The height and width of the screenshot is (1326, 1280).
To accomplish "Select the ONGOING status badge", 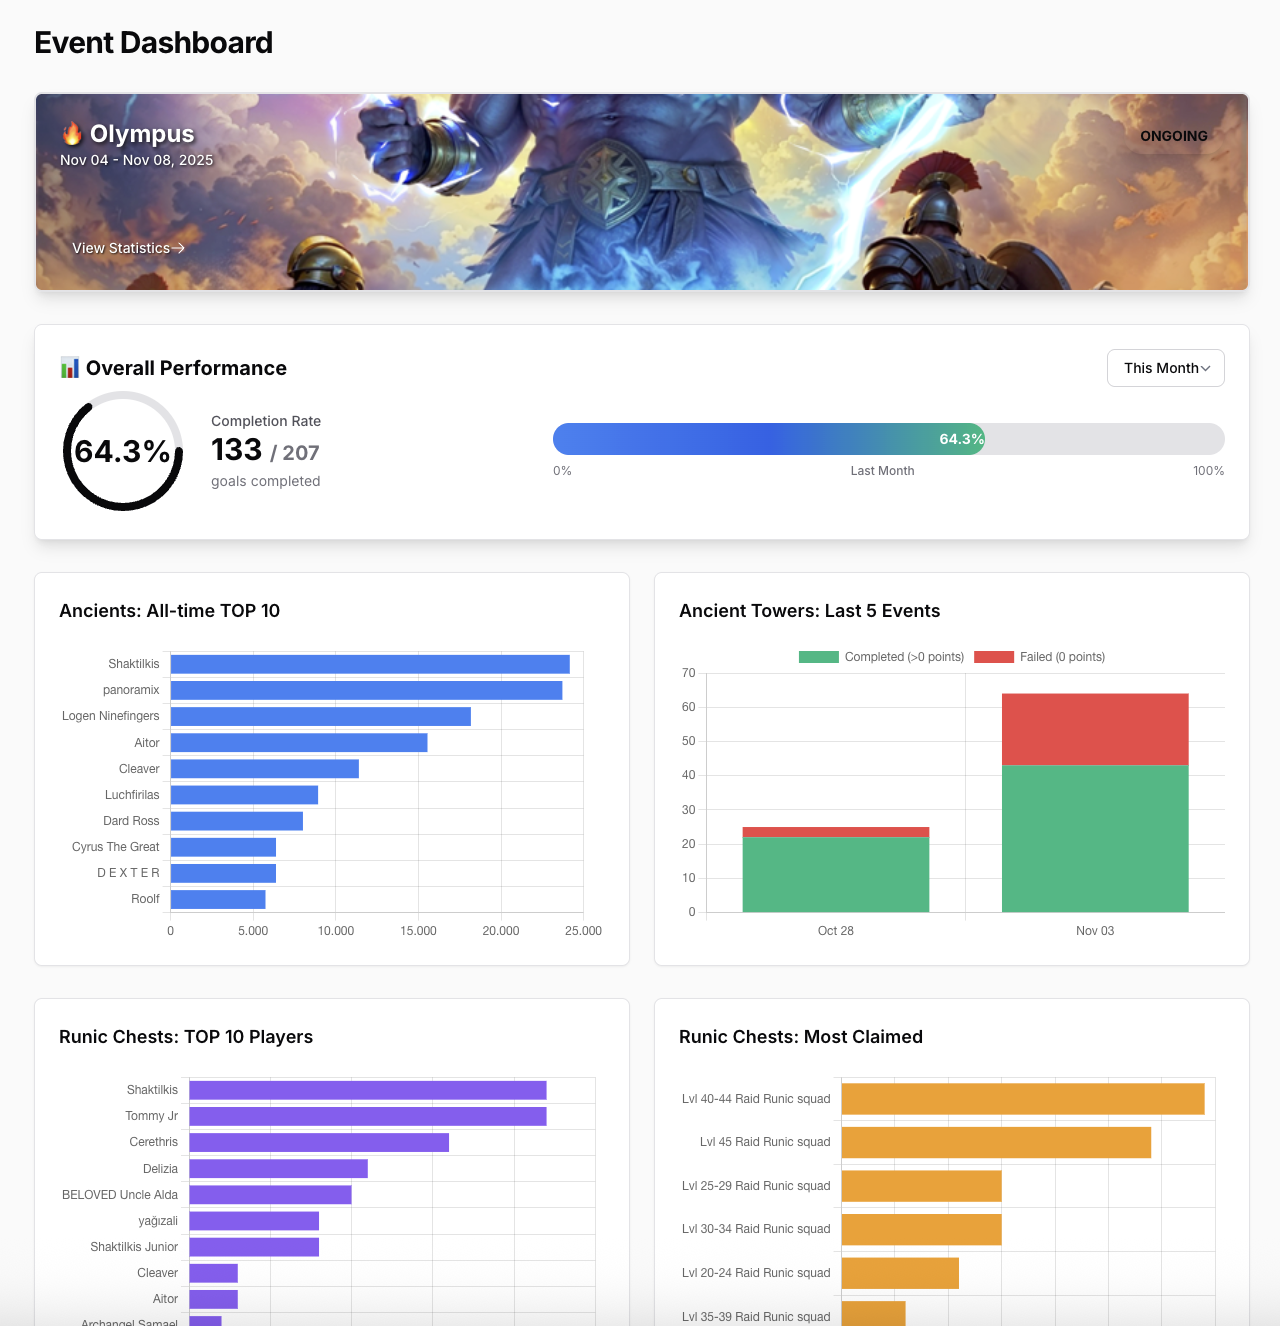I will (1173, 136).
